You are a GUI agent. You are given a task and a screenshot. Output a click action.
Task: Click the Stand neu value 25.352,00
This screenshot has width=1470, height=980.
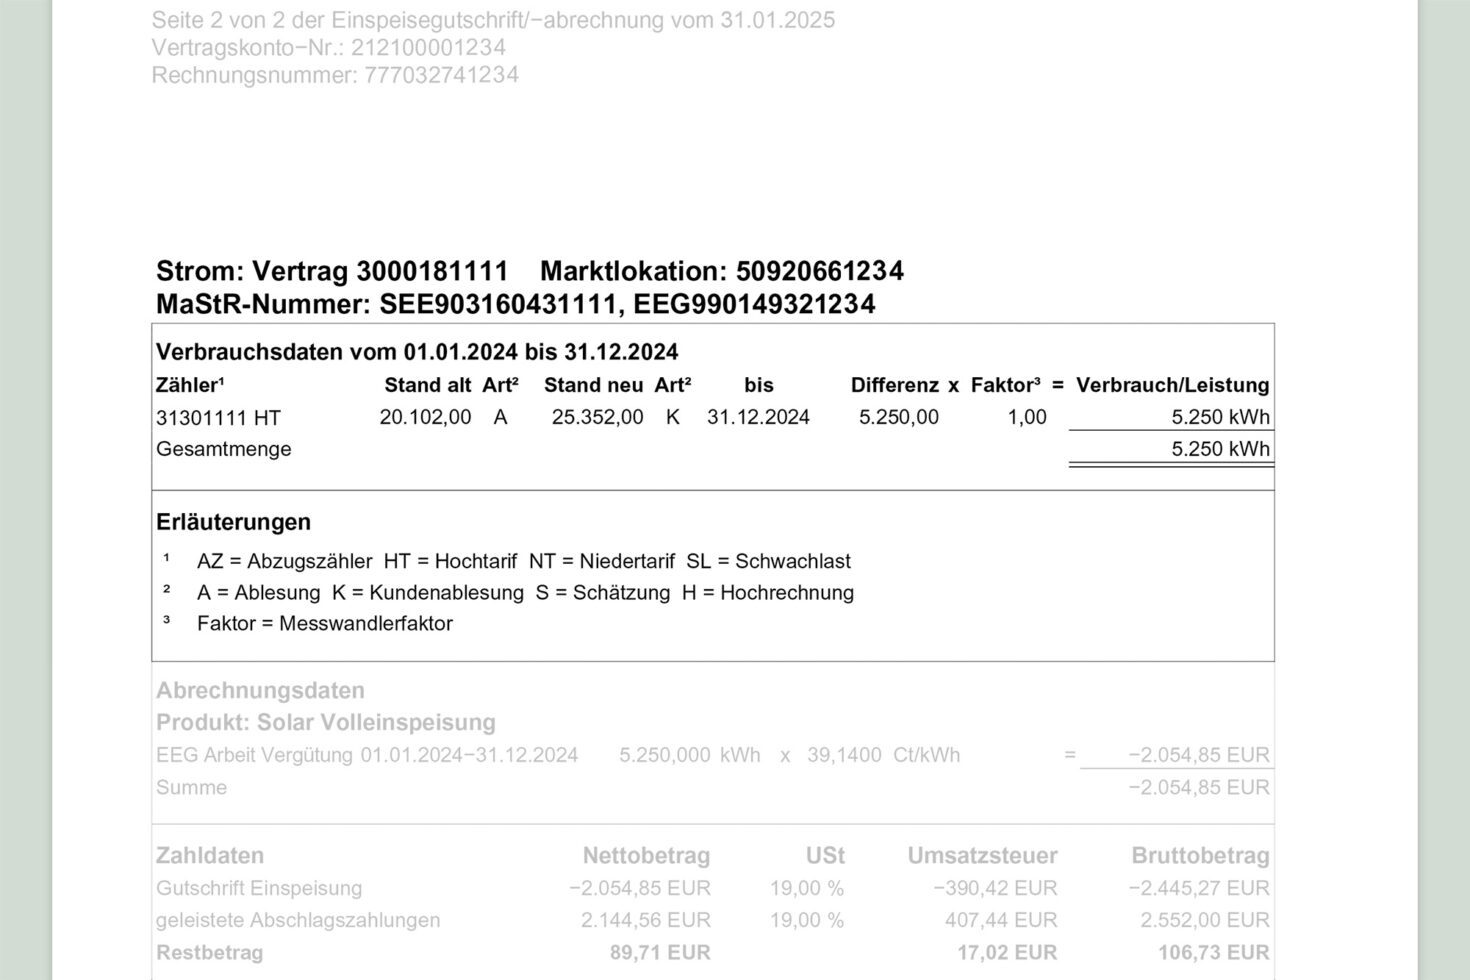point(597,417)
